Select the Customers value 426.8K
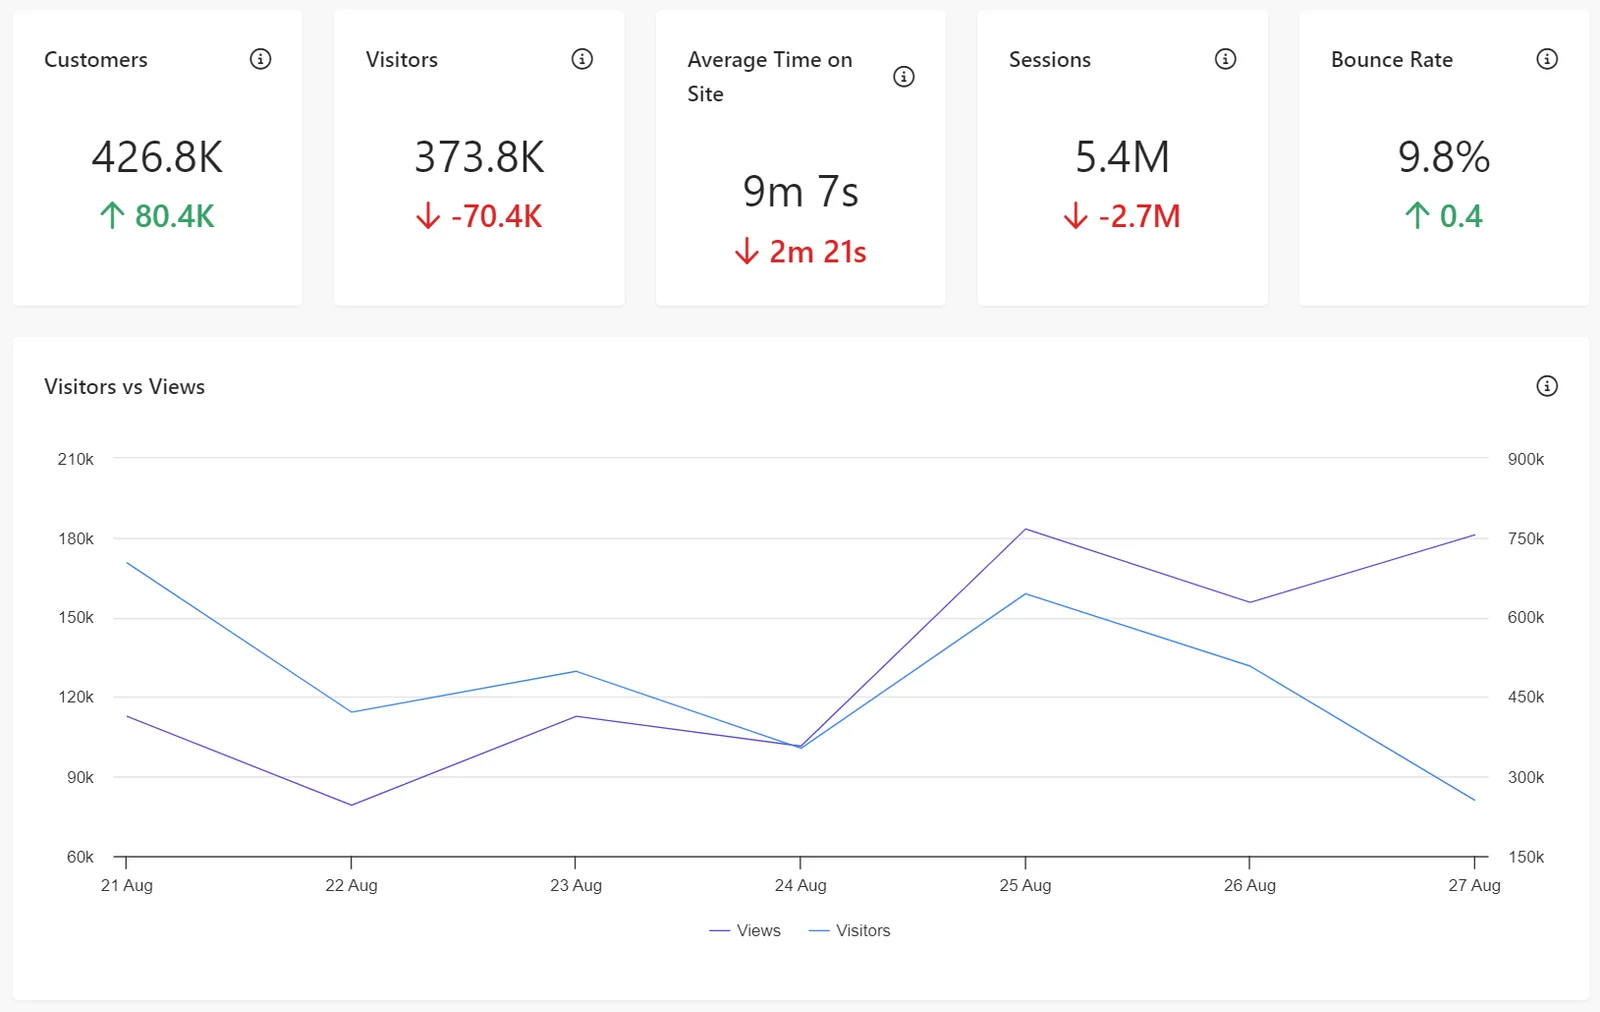Image resolution: width=1600 pixels, height=1012 pixels. (157, 157)
